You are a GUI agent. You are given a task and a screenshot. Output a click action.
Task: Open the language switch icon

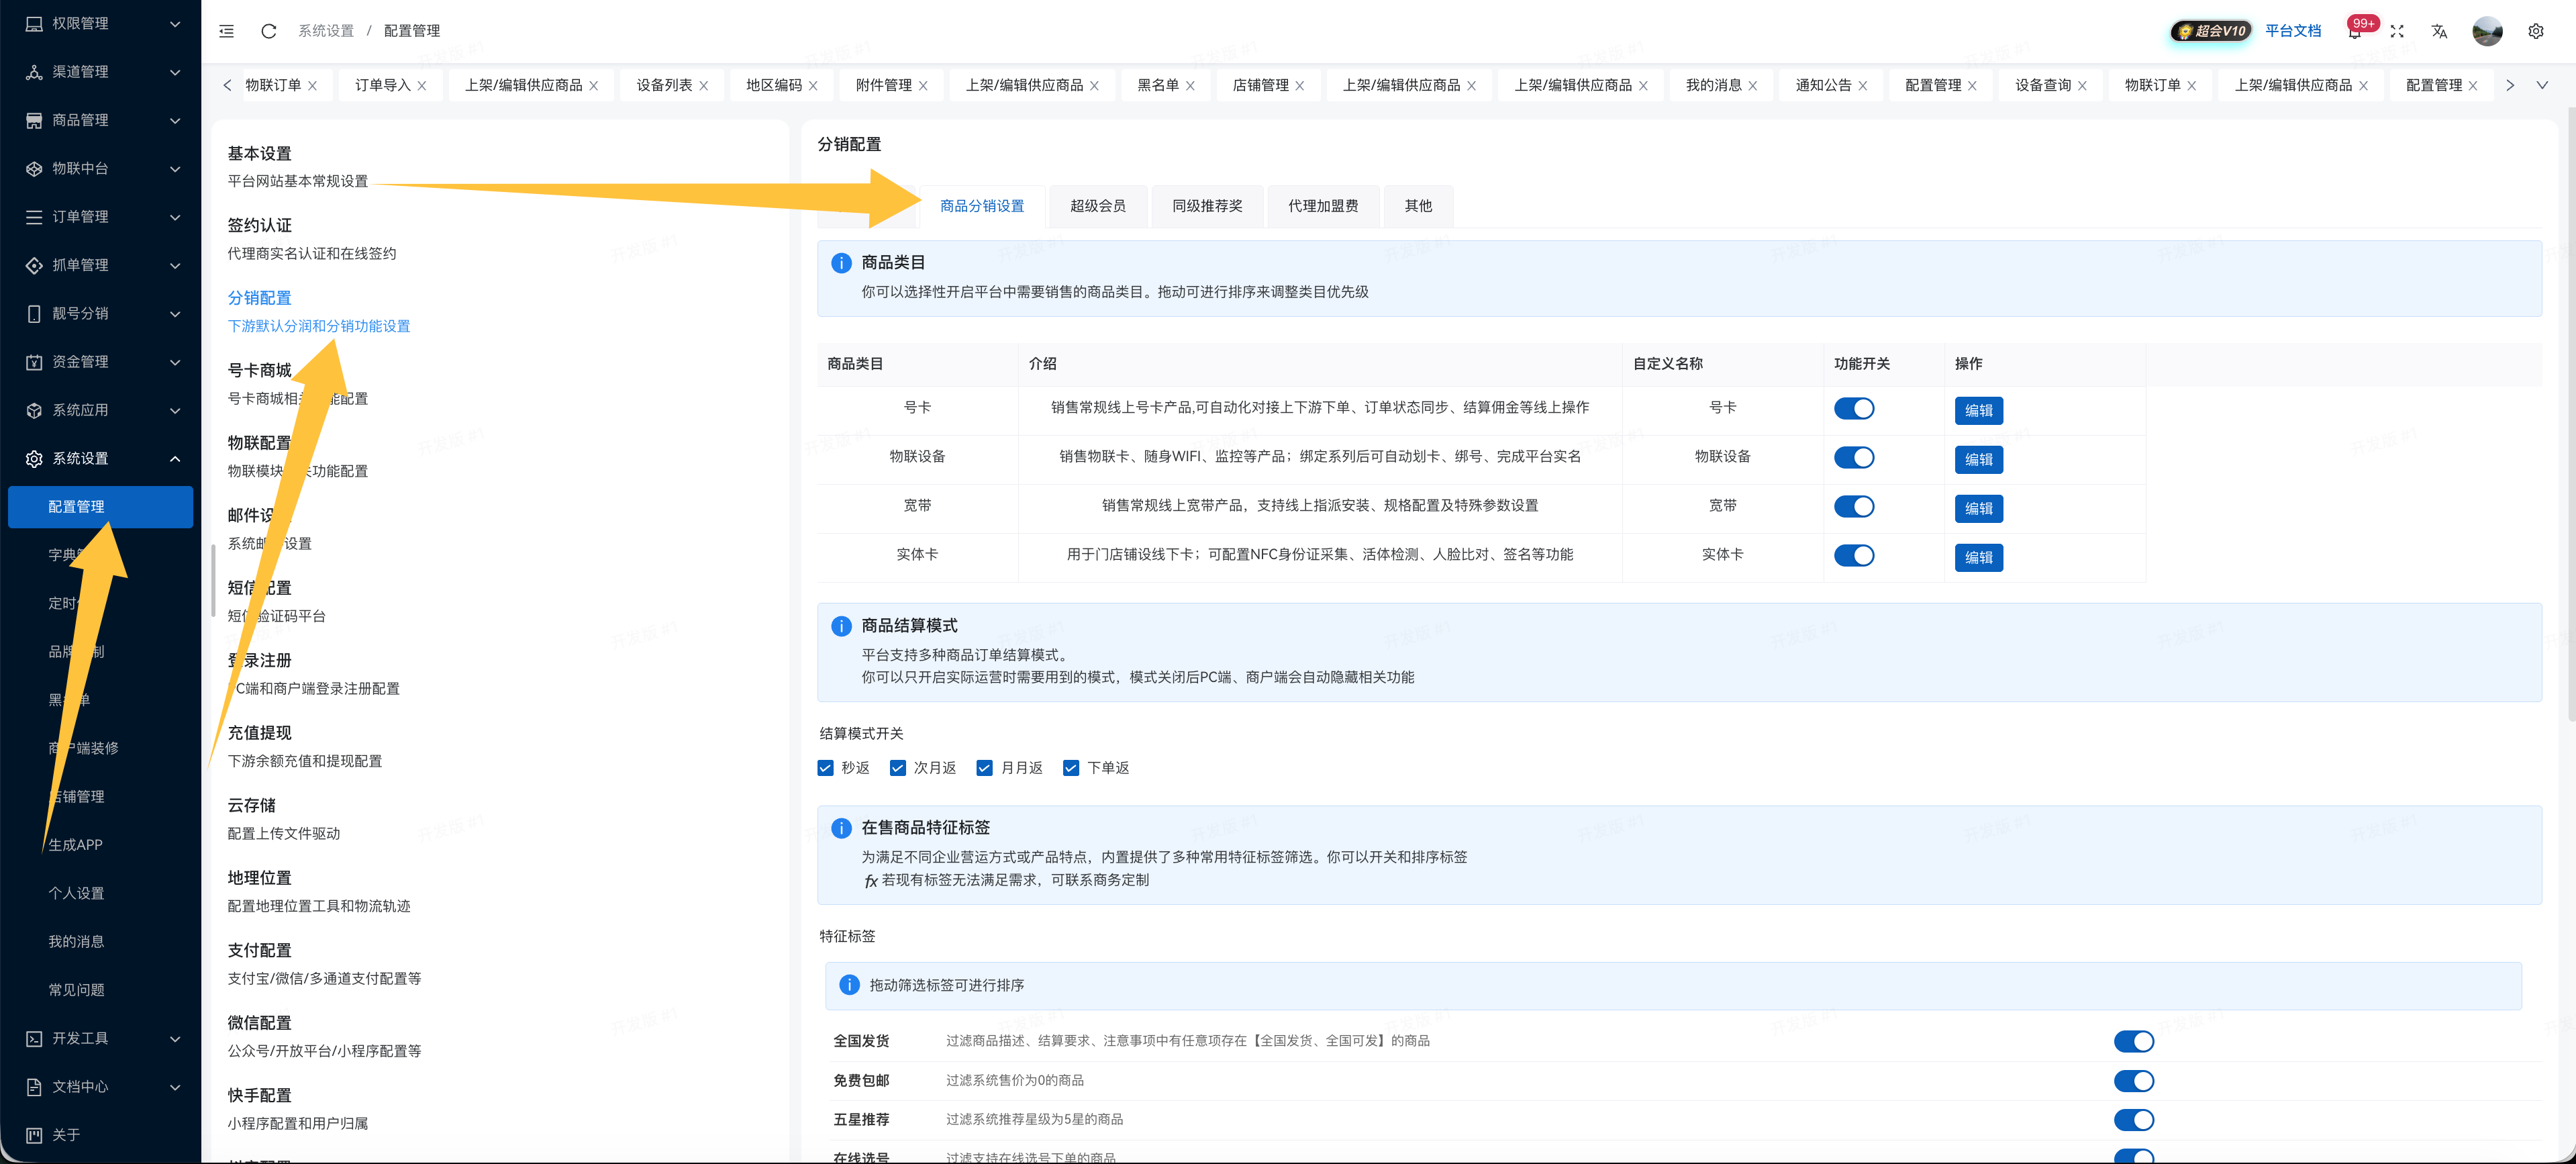click(2439, 31)
